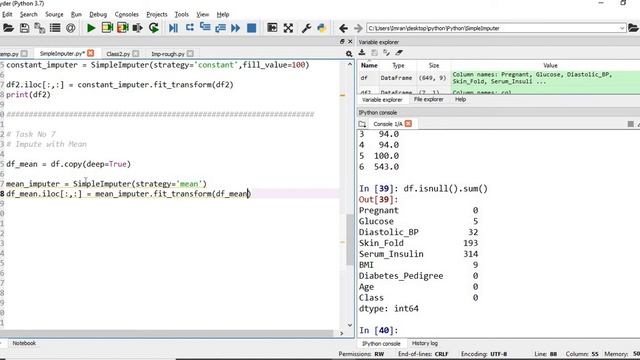Switch to SimpleImputer.py editor tab

[x=62, y=53]
